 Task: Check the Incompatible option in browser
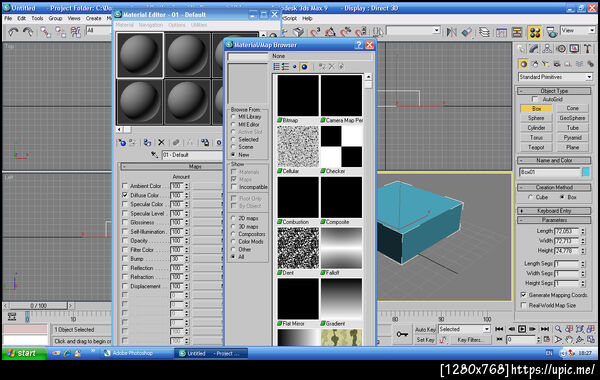(234, 187)
